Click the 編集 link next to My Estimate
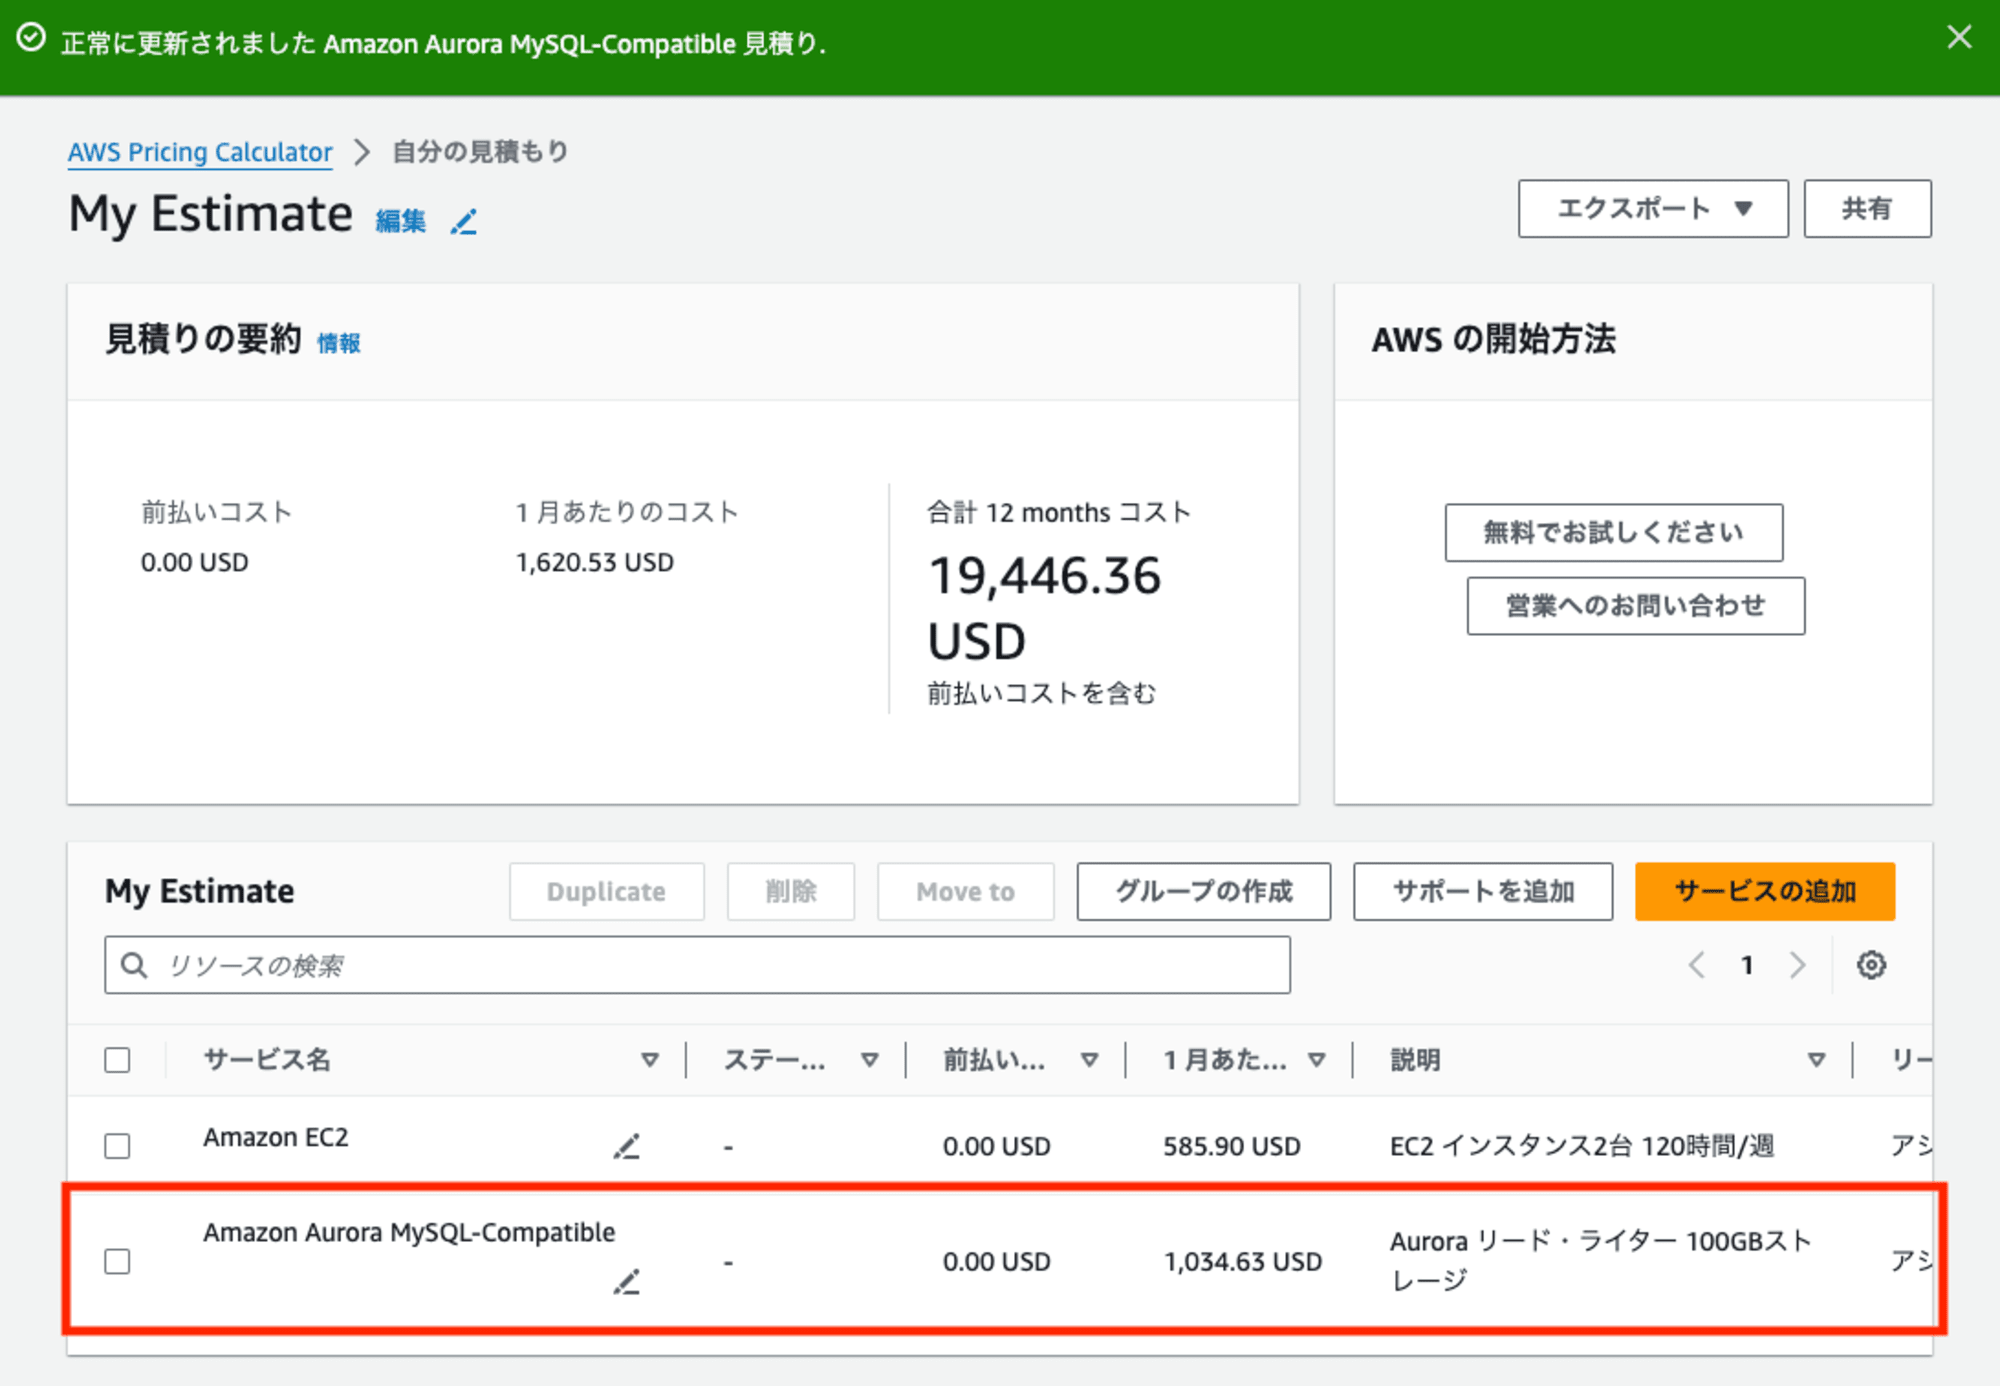 (401, 220)
